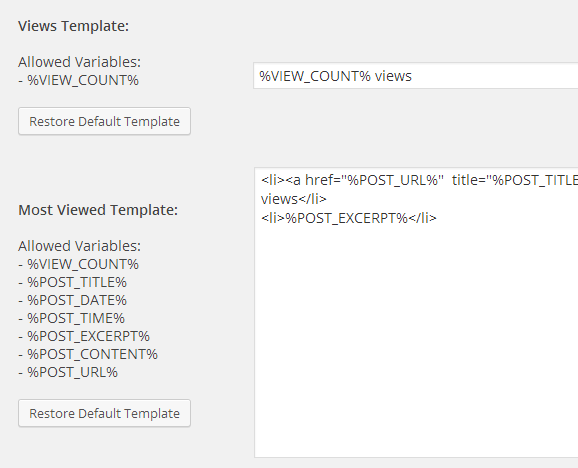Click %POST_EXCERPT% in the allowed variables list
The height and width of the screenshot is (468, 578).
(x=88, y=336)
